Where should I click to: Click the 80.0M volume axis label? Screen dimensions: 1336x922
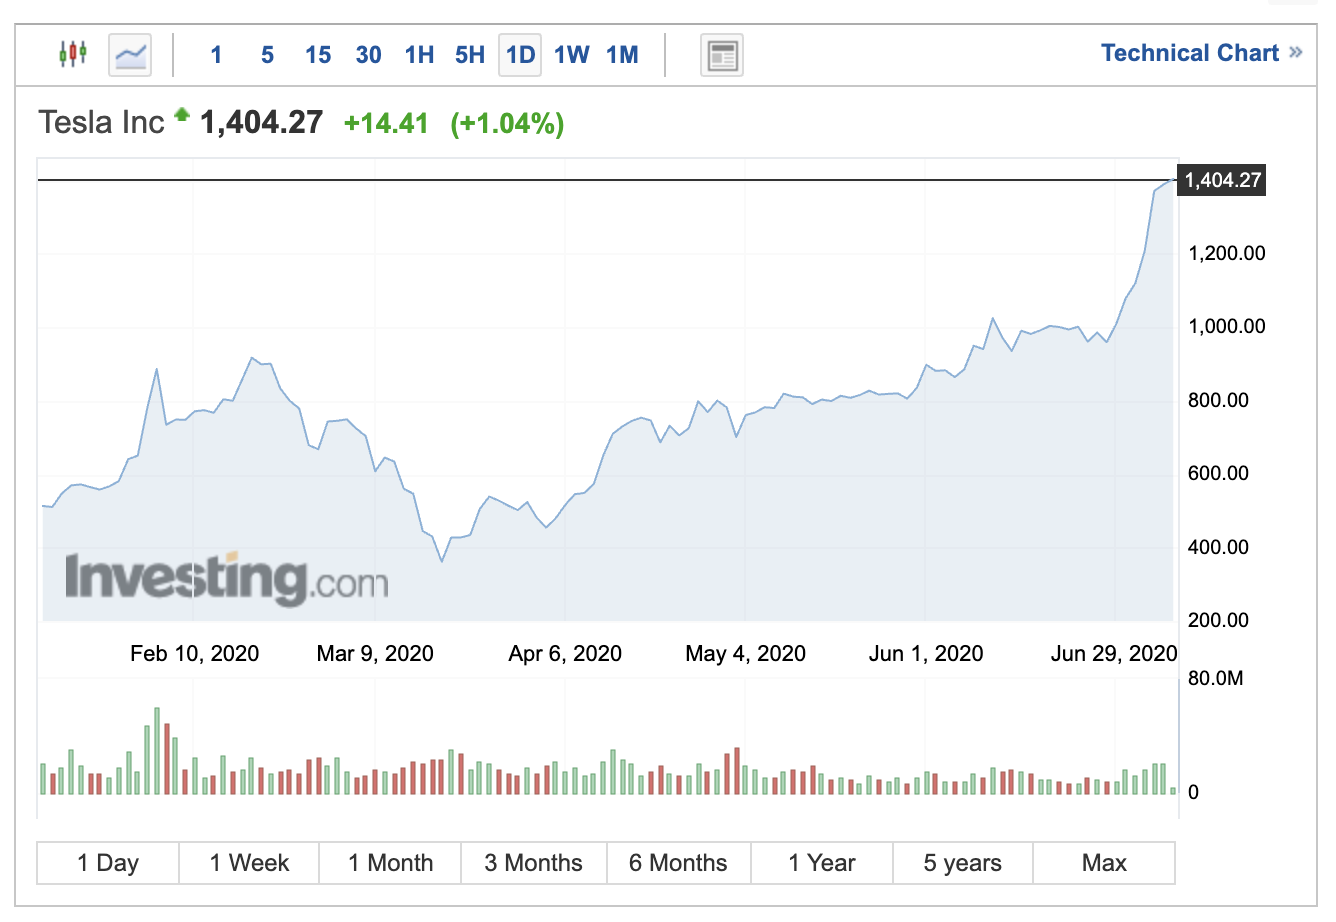coord(1215,678)
